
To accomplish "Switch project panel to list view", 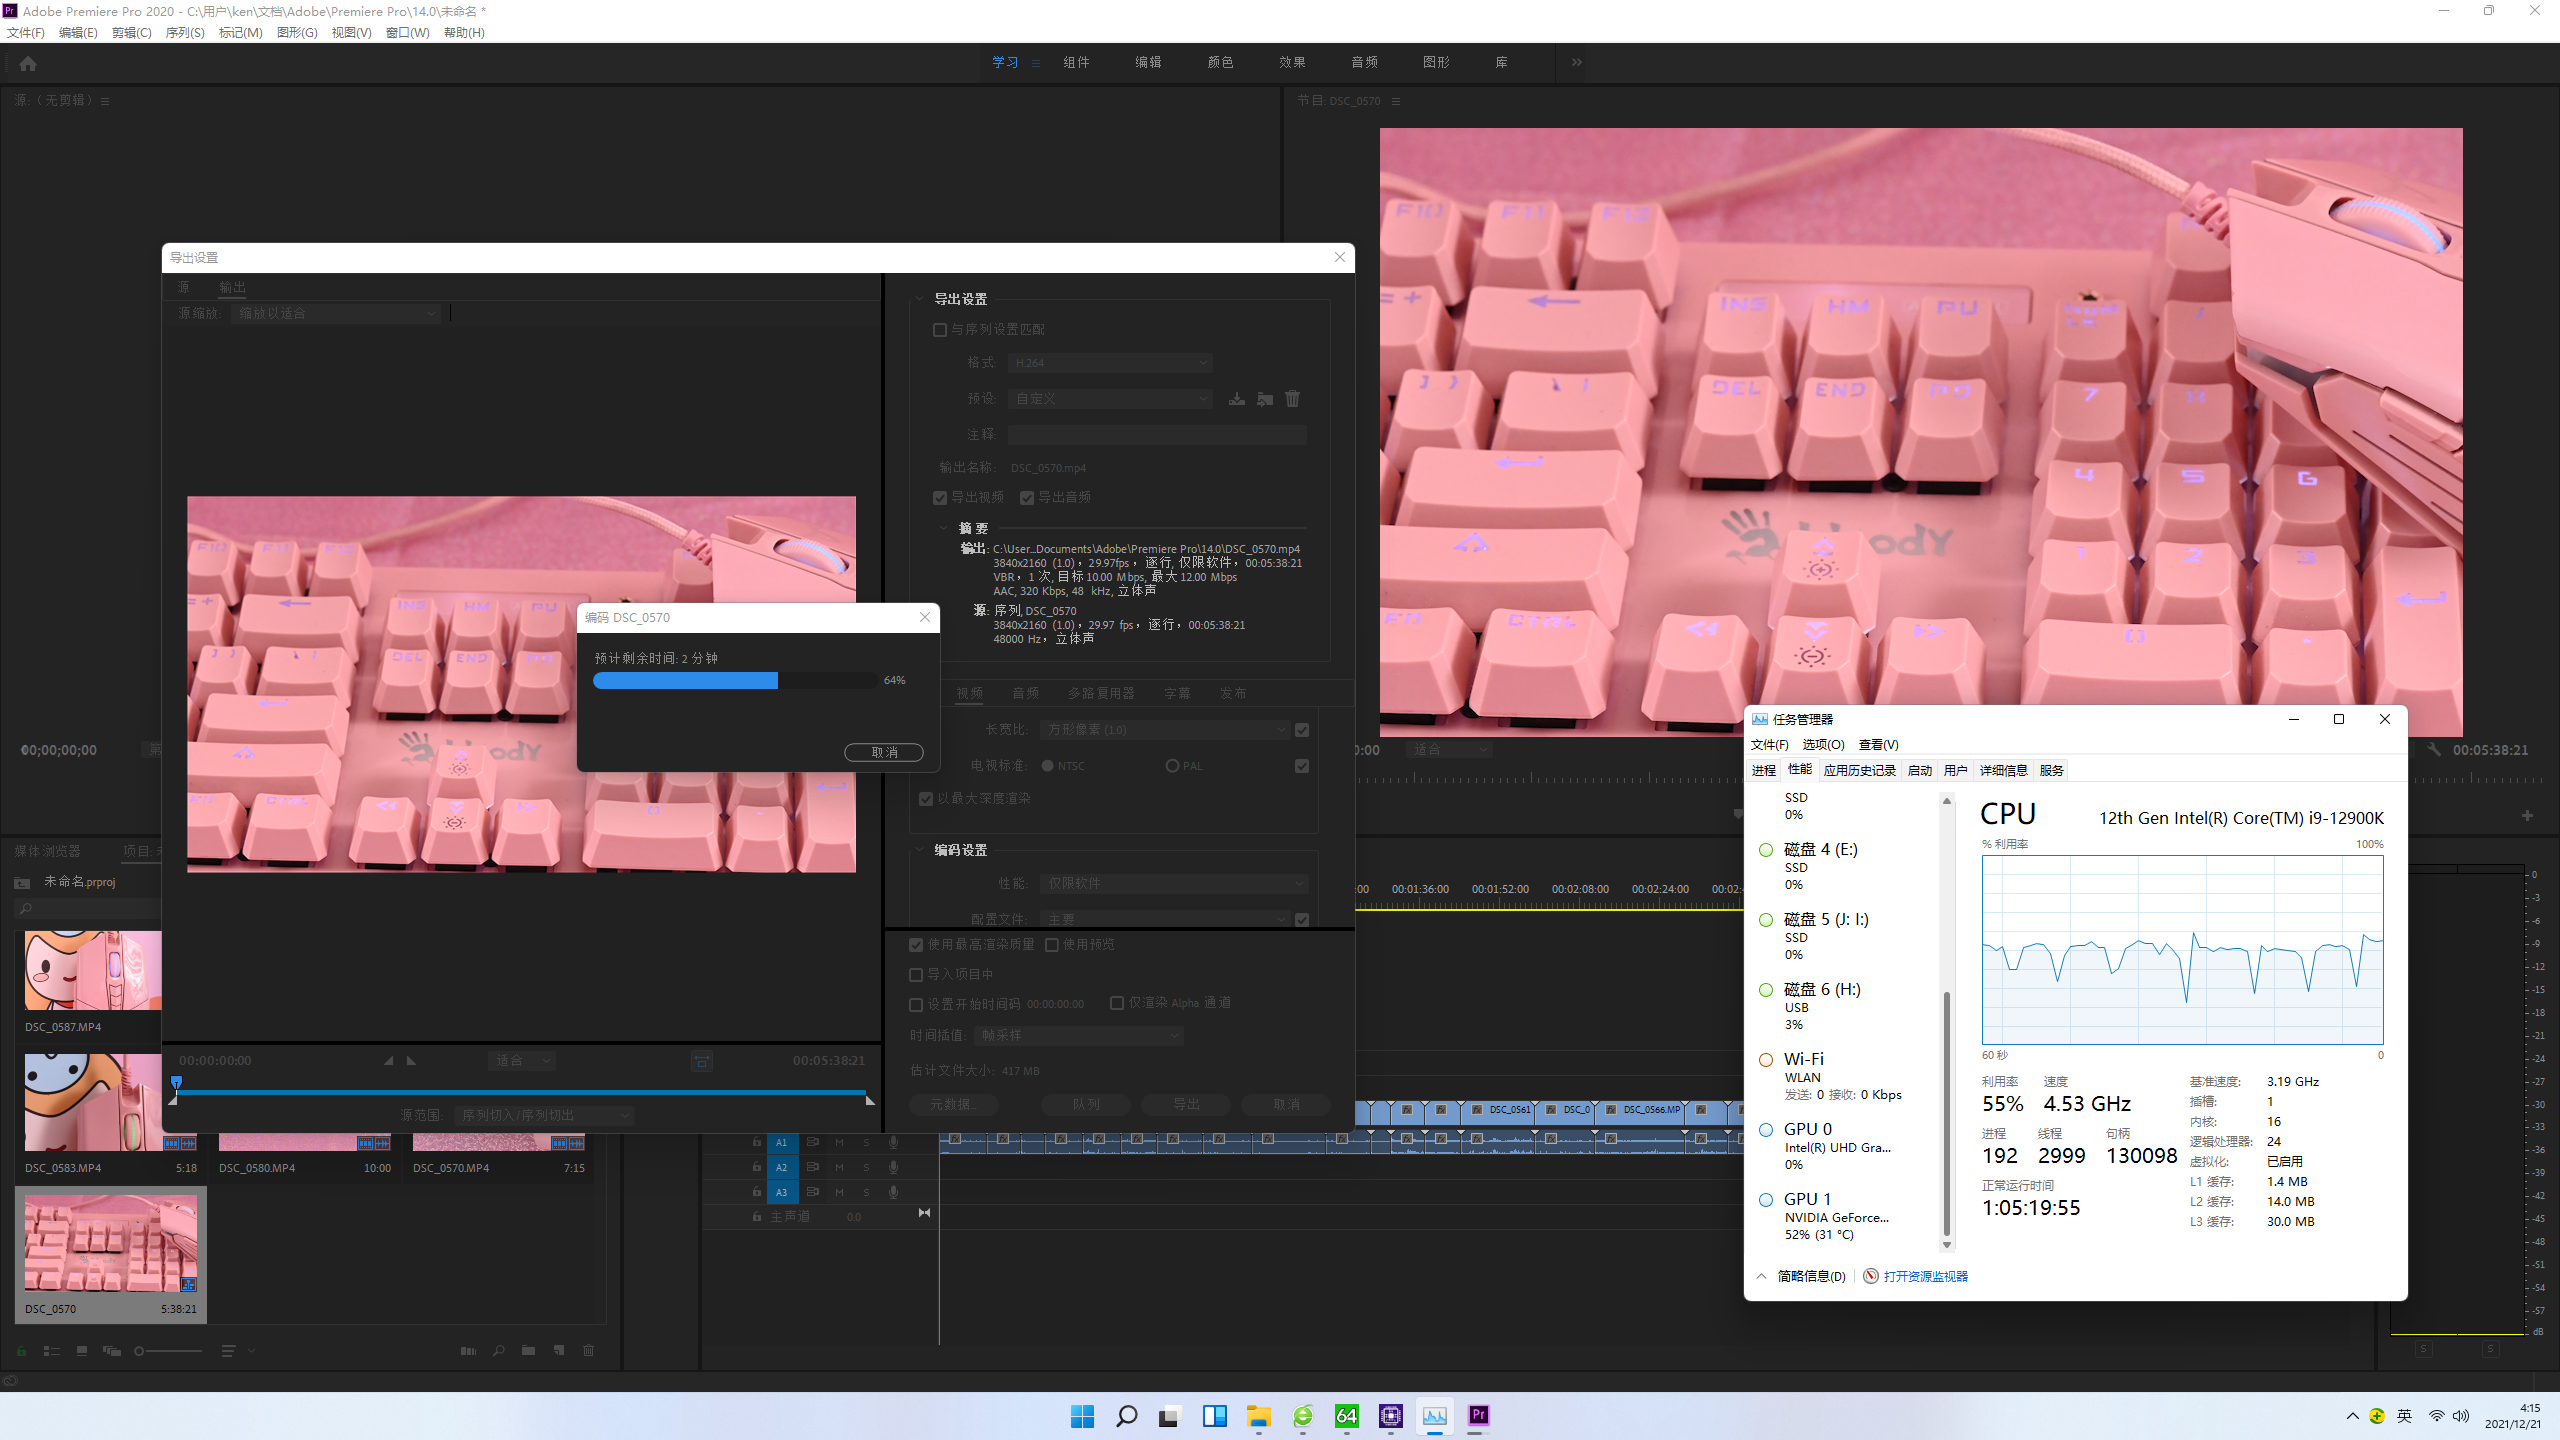I will [x=52, y=1351].
